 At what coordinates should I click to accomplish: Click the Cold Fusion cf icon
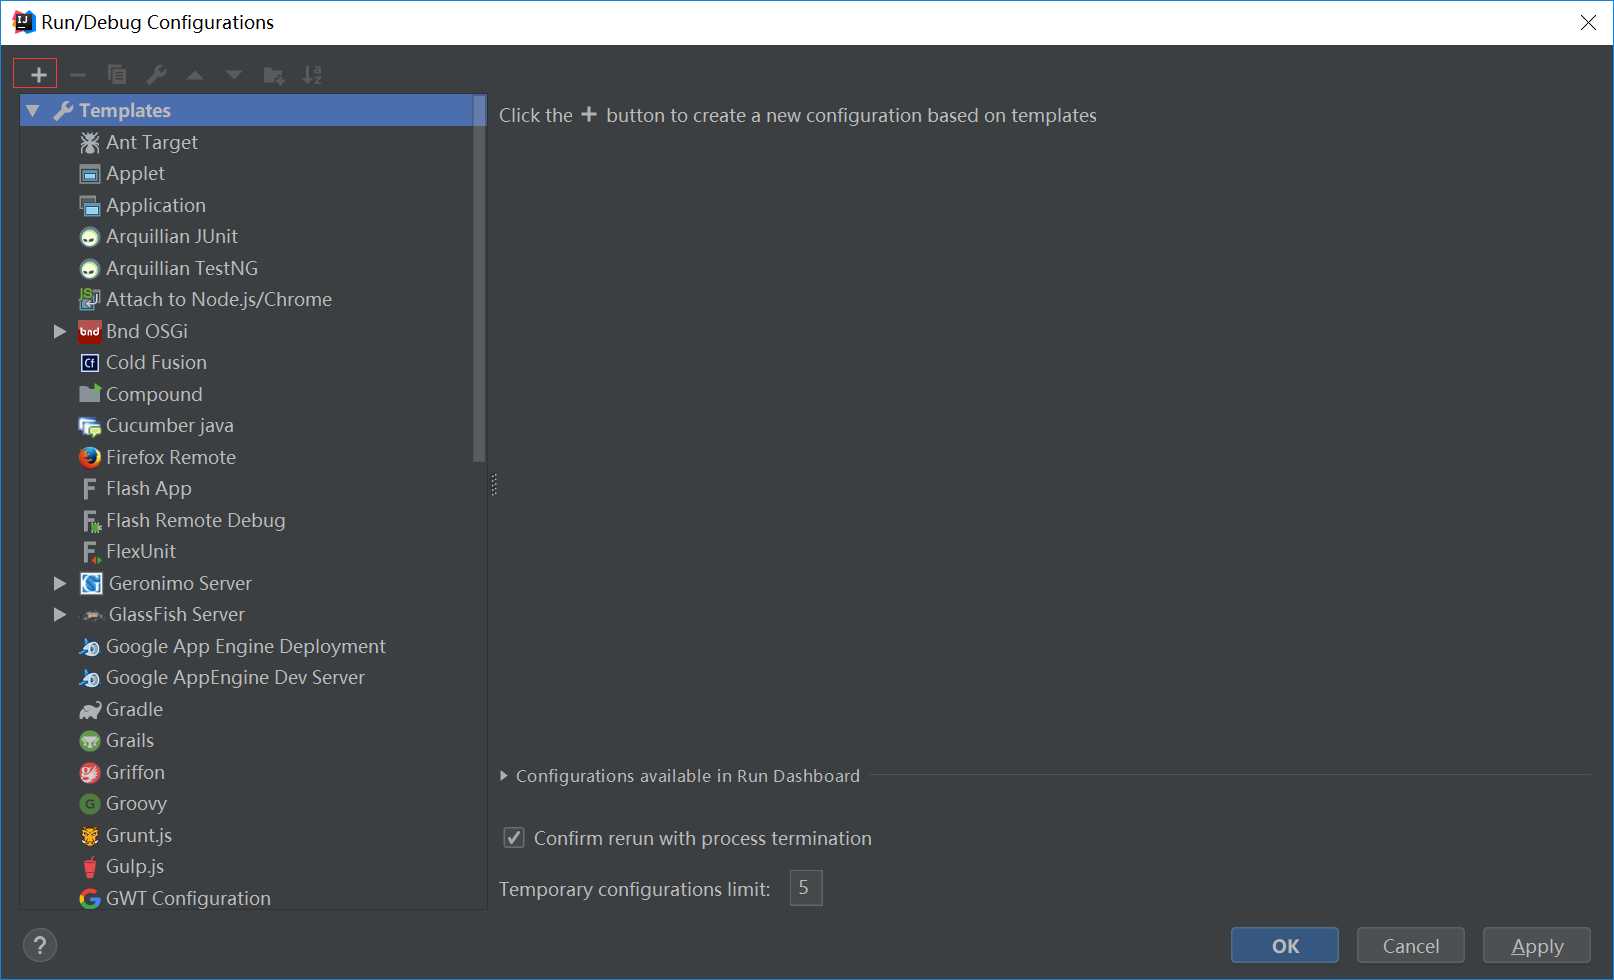tap(90, 363)
